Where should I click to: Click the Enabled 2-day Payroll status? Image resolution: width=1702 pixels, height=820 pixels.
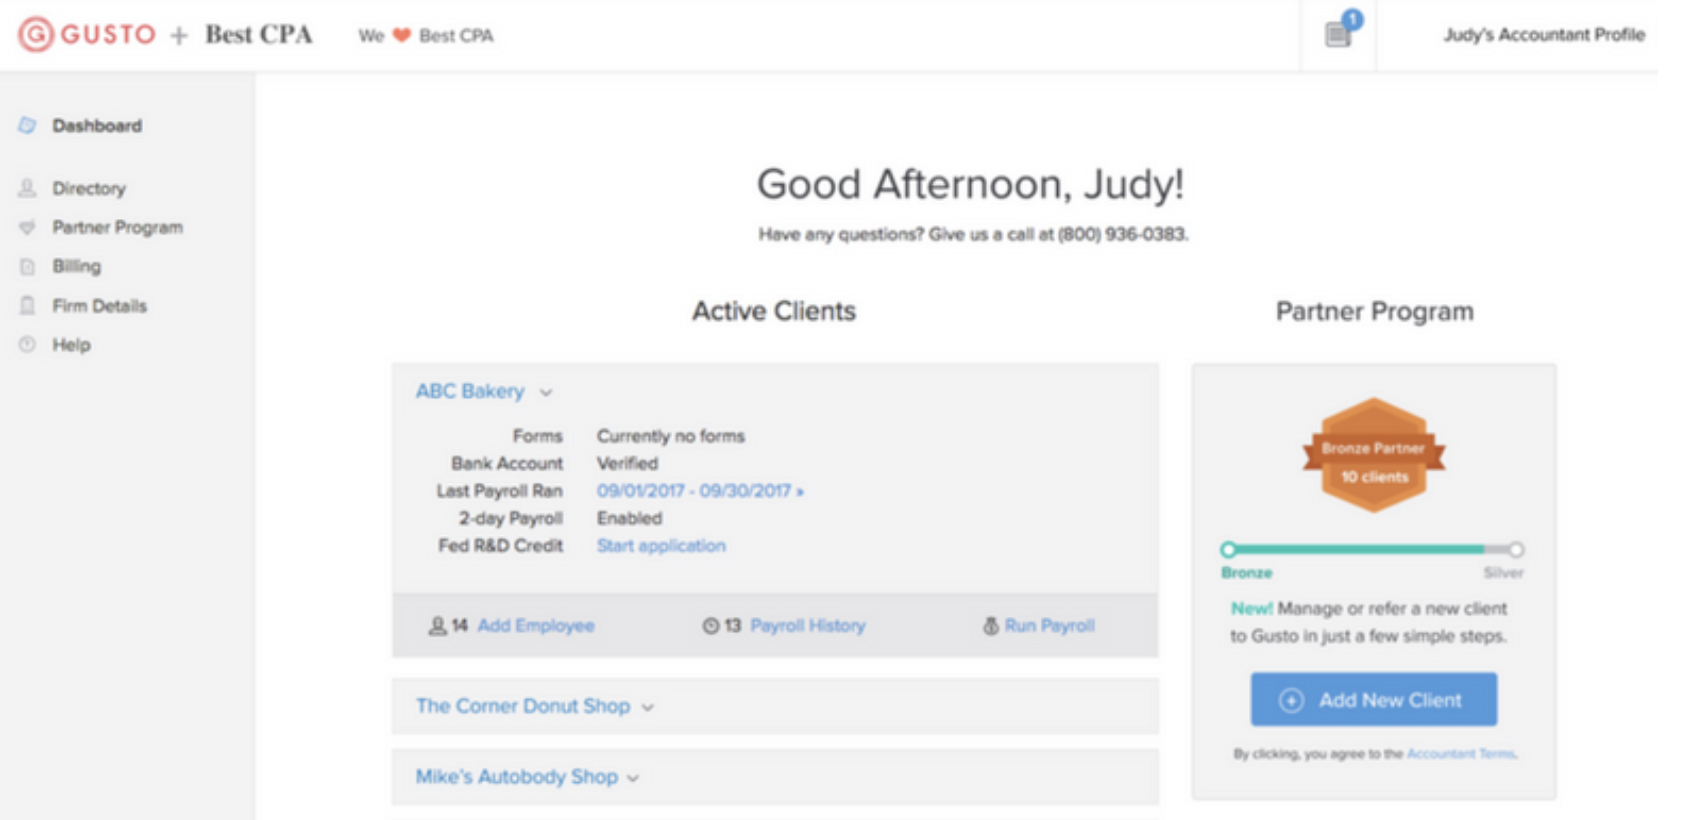[x=629, y=518]
